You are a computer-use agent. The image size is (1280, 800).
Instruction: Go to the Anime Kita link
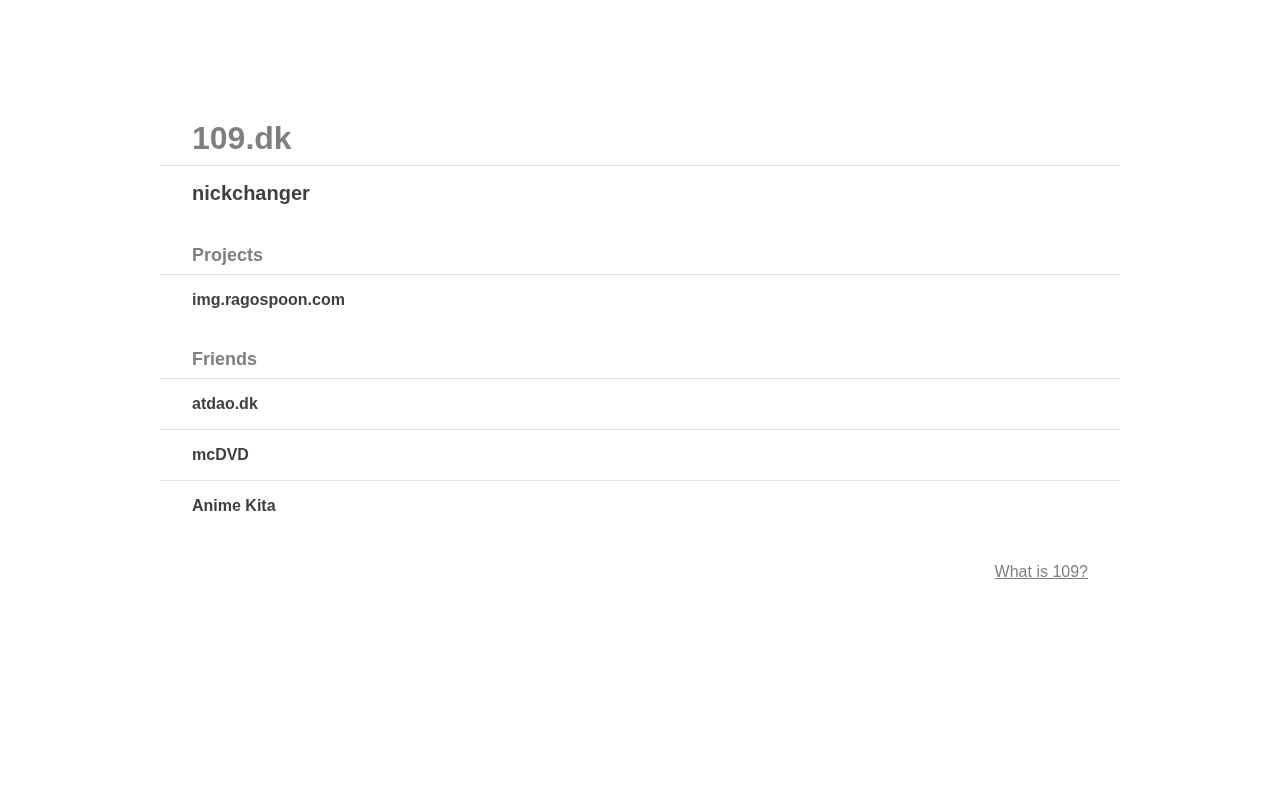[x=233, y=505]
